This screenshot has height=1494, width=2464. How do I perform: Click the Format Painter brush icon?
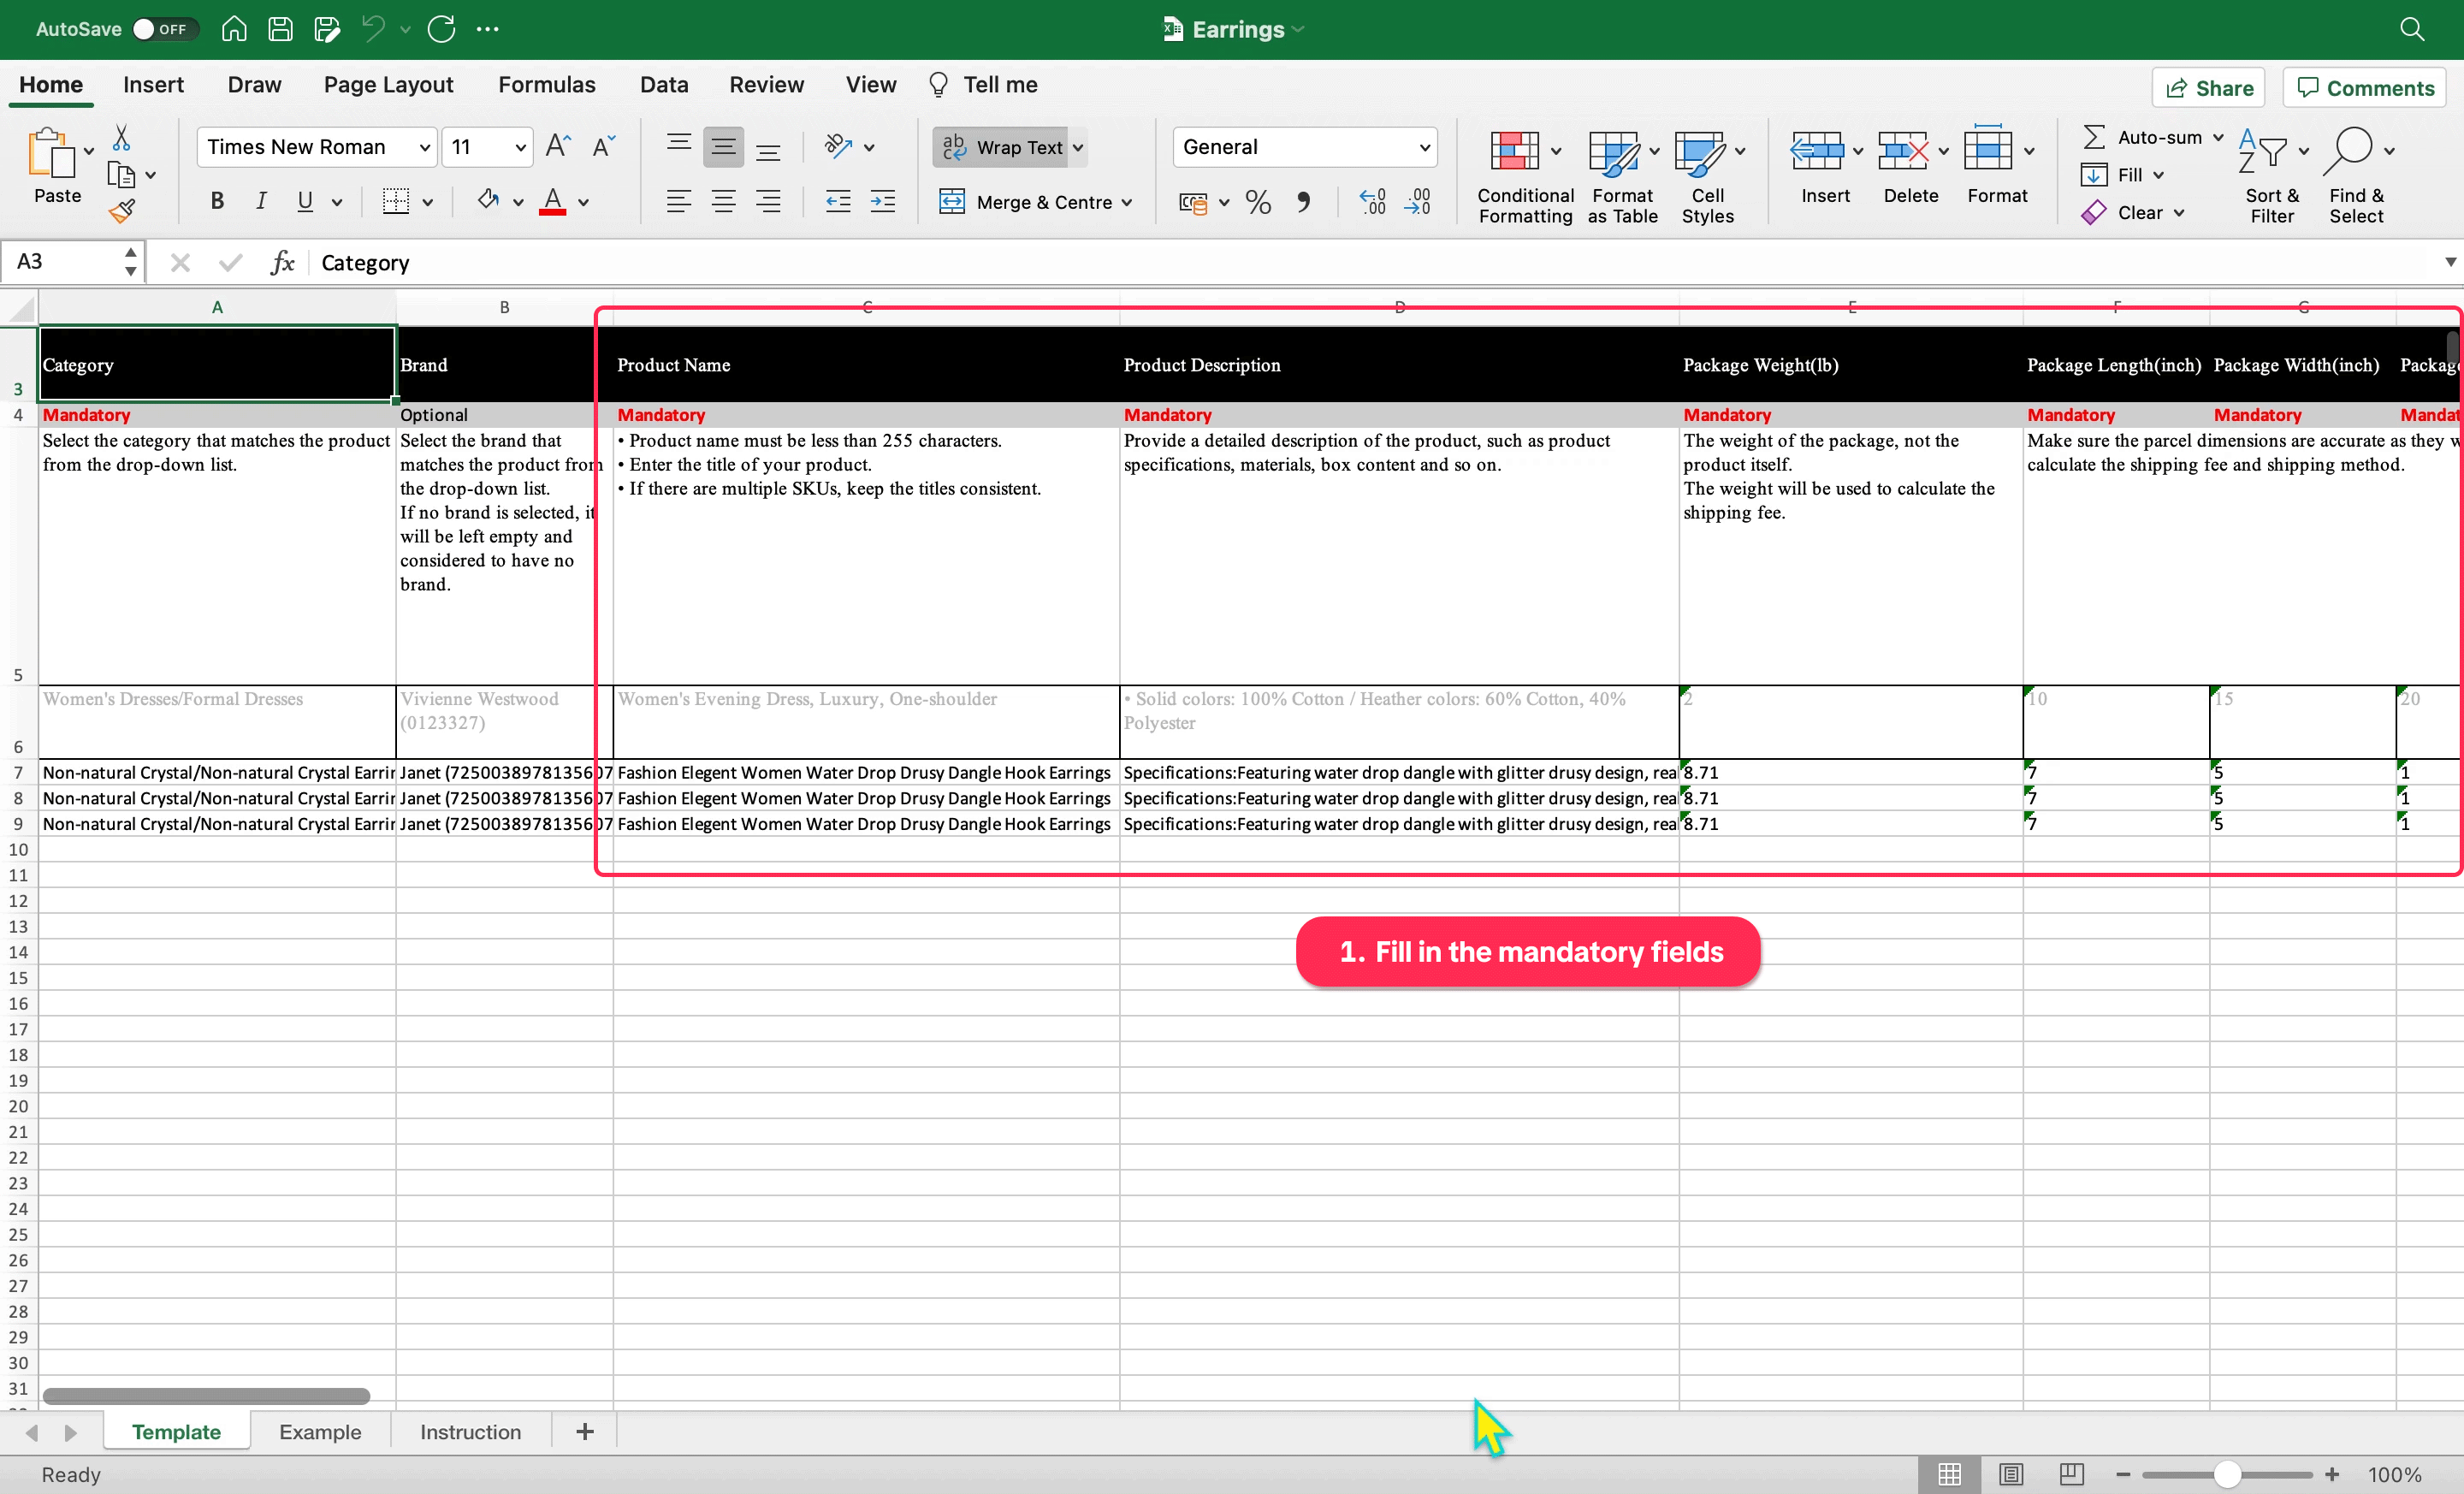point(122,211)
